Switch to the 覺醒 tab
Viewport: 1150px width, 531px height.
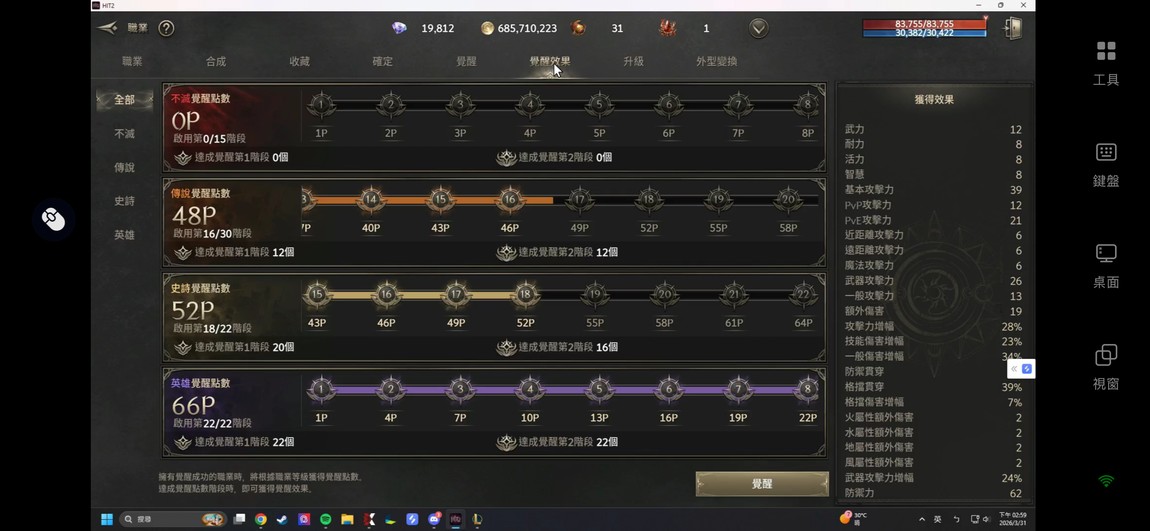point(466,62)
